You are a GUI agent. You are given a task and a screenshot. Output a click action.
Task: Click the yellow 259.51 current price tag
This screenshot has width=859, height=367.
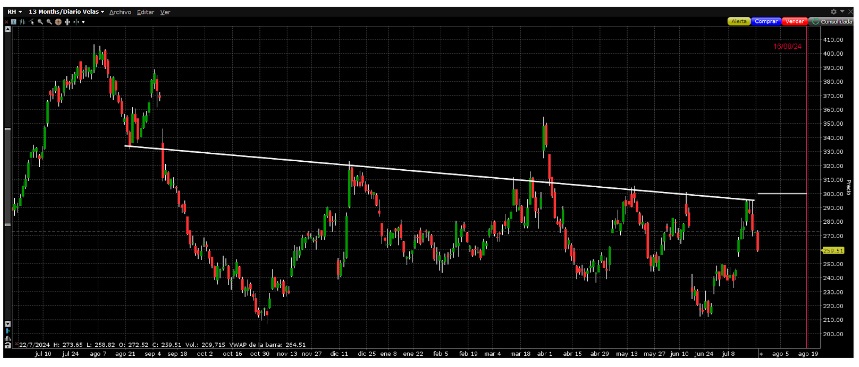click(x=833, y=250)
